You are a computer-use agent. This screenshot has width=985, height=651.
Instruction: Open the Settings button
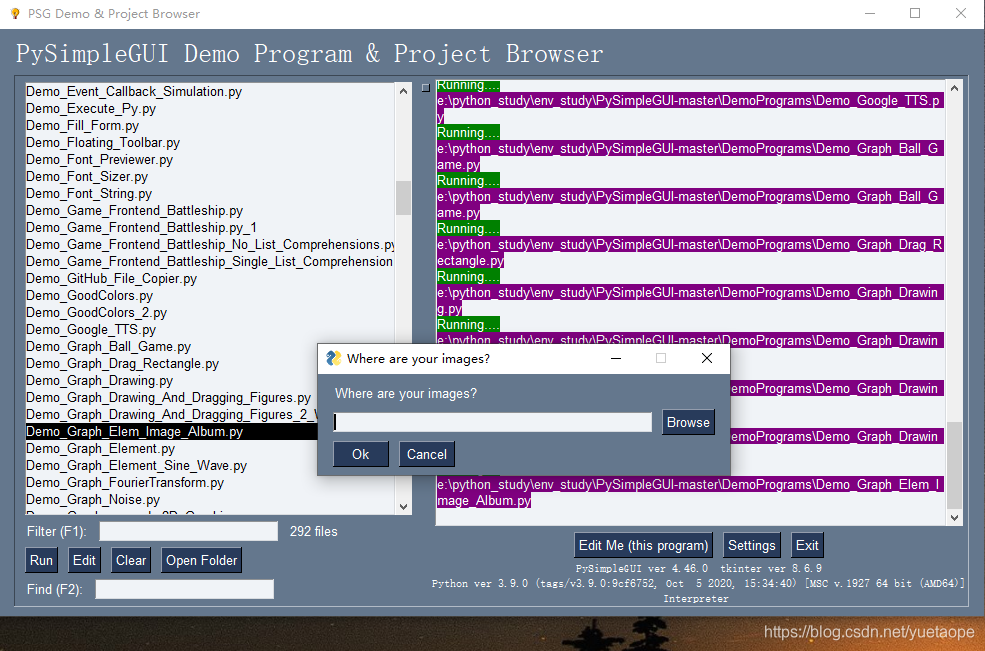751,545
